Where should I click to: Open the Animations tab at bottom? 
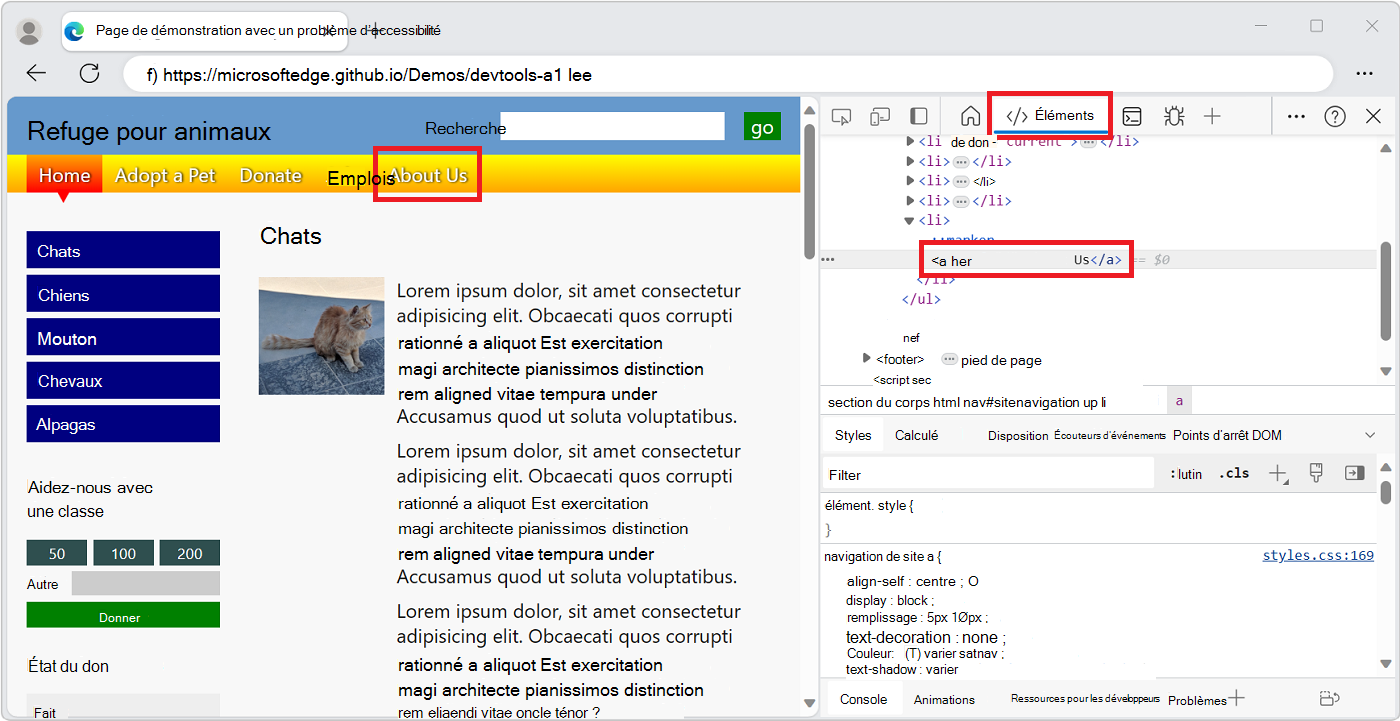coord(945,699)
